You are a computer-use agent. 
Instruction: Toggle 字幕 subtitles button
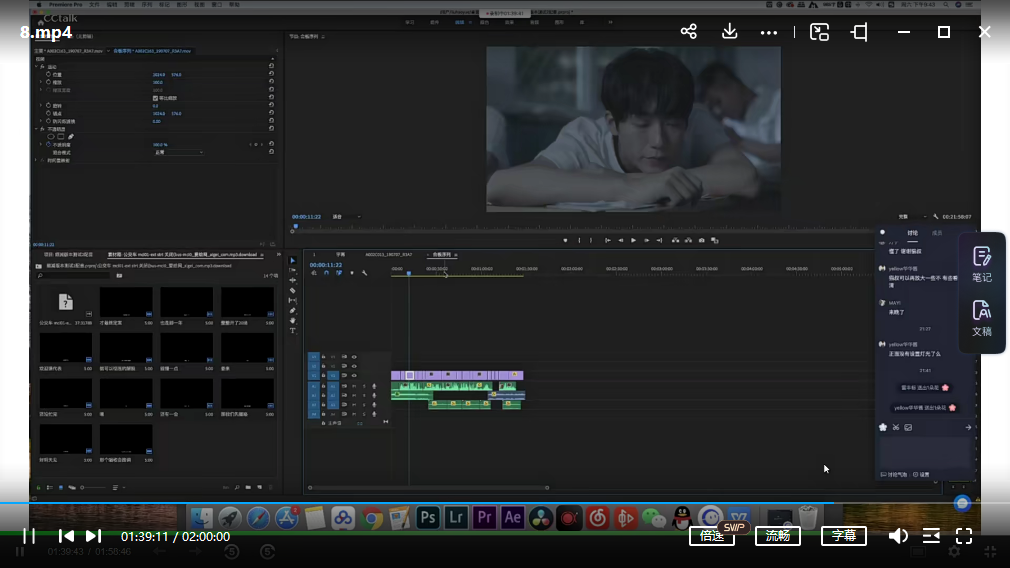click(x=843, y=536)
